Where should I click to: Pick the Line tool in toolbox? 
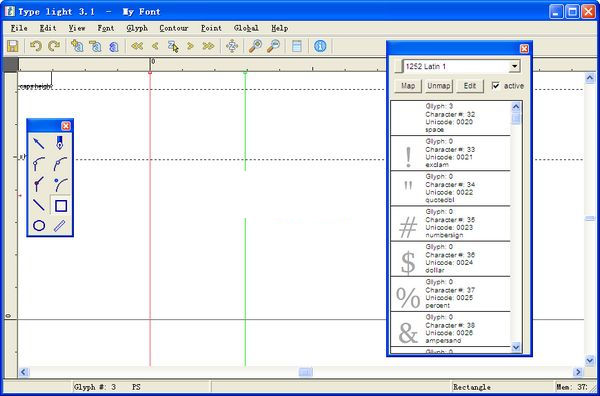(x=39, y=205)
